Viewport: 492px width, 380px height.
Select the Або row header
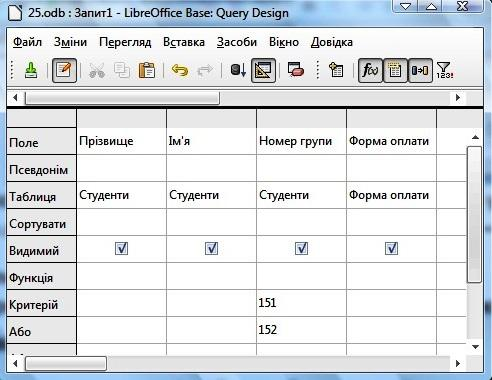[41, 331]
